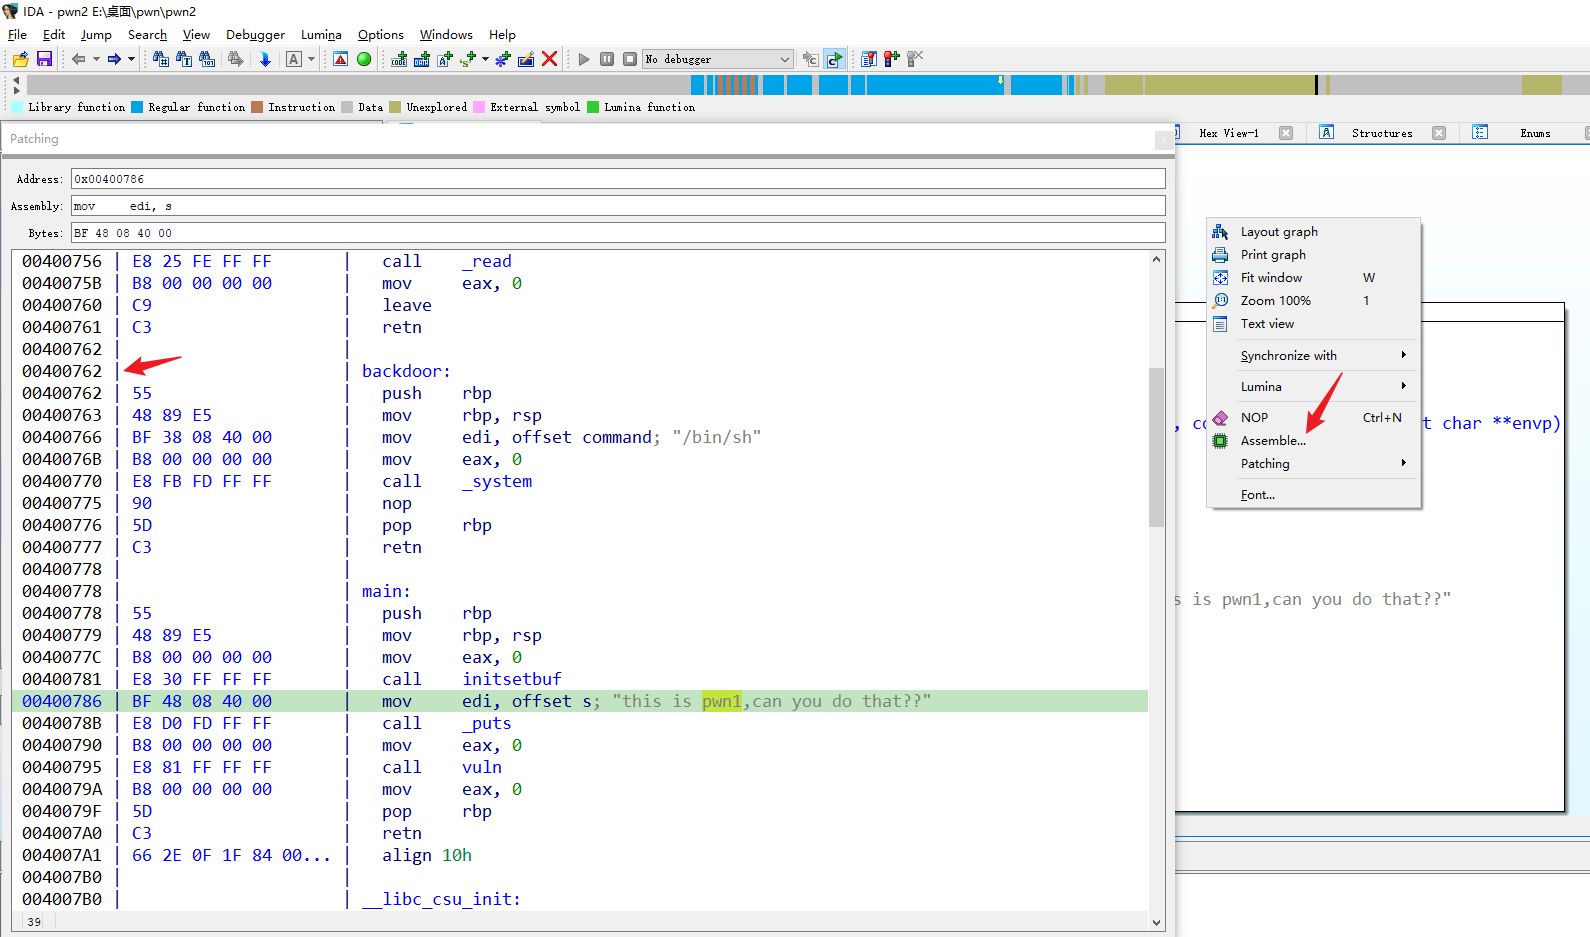Screen dimensions: 1590x937
Task: Start the process with the play icon
Action: coord(584,59)
